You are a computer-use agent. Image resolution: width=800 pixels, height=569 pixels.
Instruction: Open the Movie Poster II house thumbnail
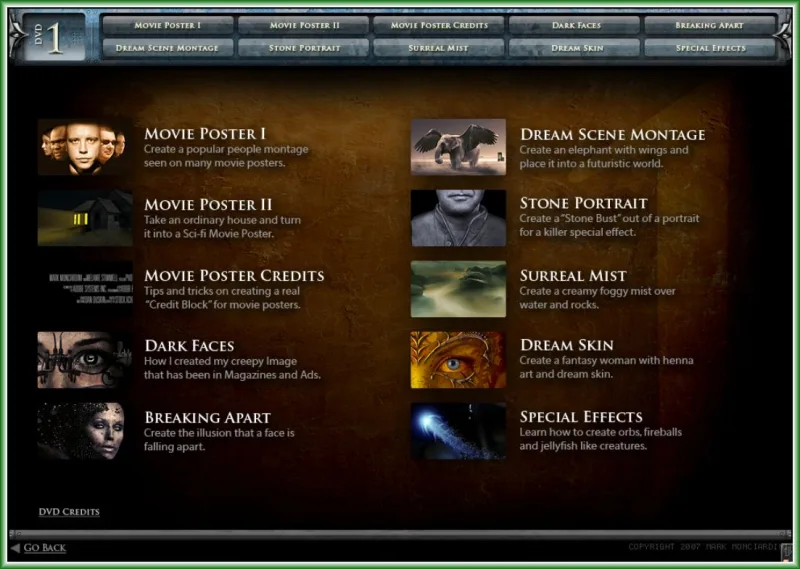(x=85, y=218)
